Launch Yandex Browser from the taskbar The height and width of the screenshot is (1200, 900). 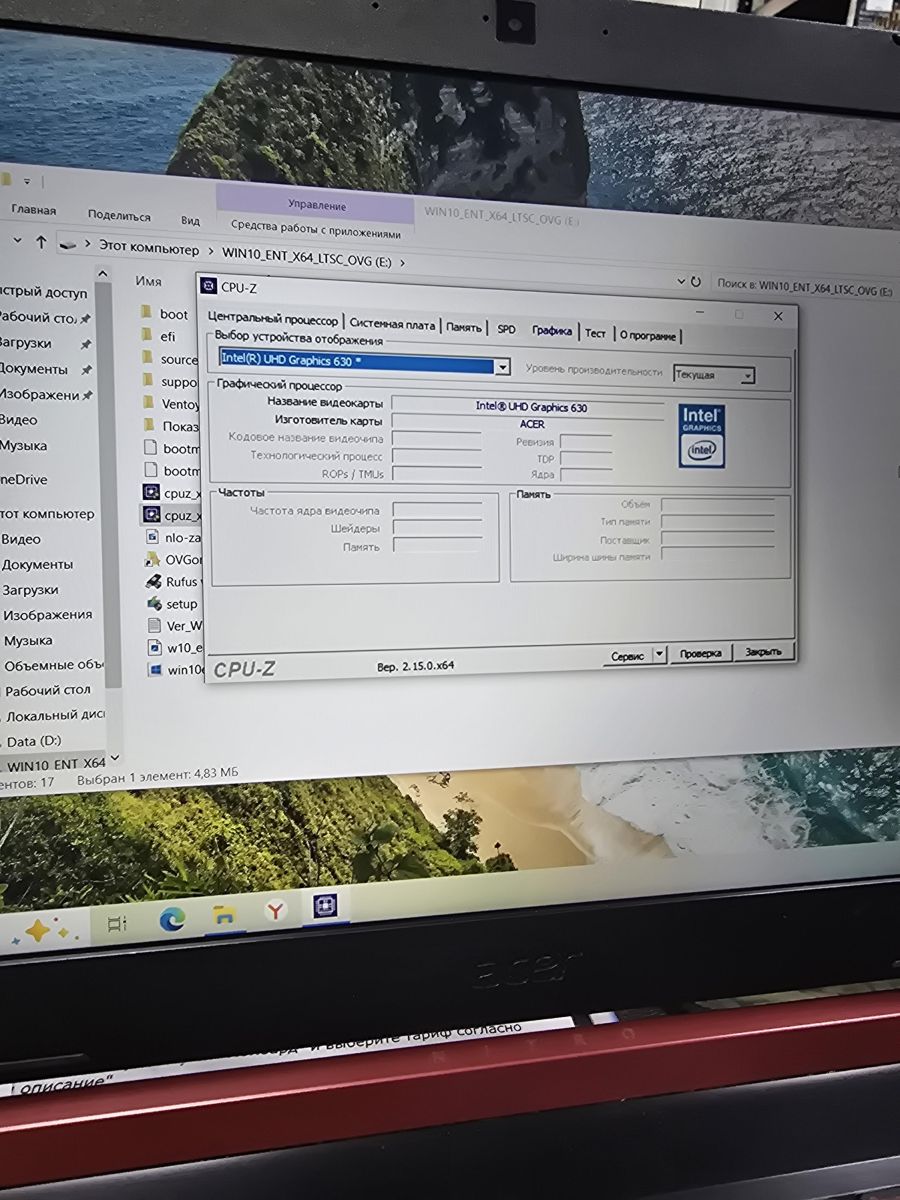pyautogui.click(x=275, y=911)
